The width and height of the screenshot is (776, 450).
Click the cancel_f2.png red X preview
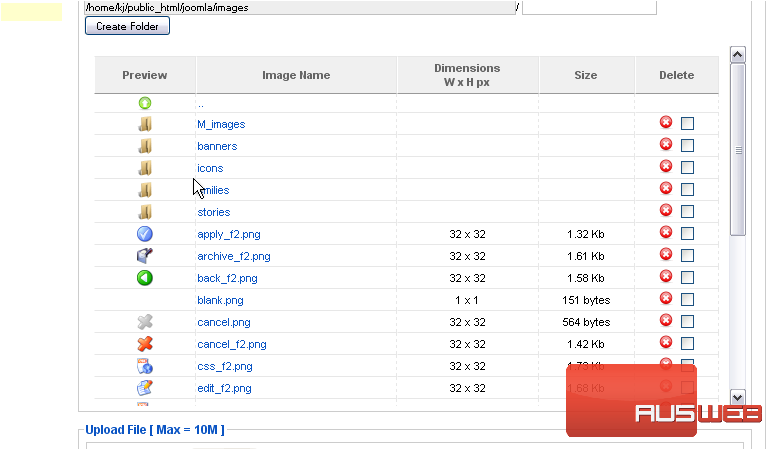[145, 344]
